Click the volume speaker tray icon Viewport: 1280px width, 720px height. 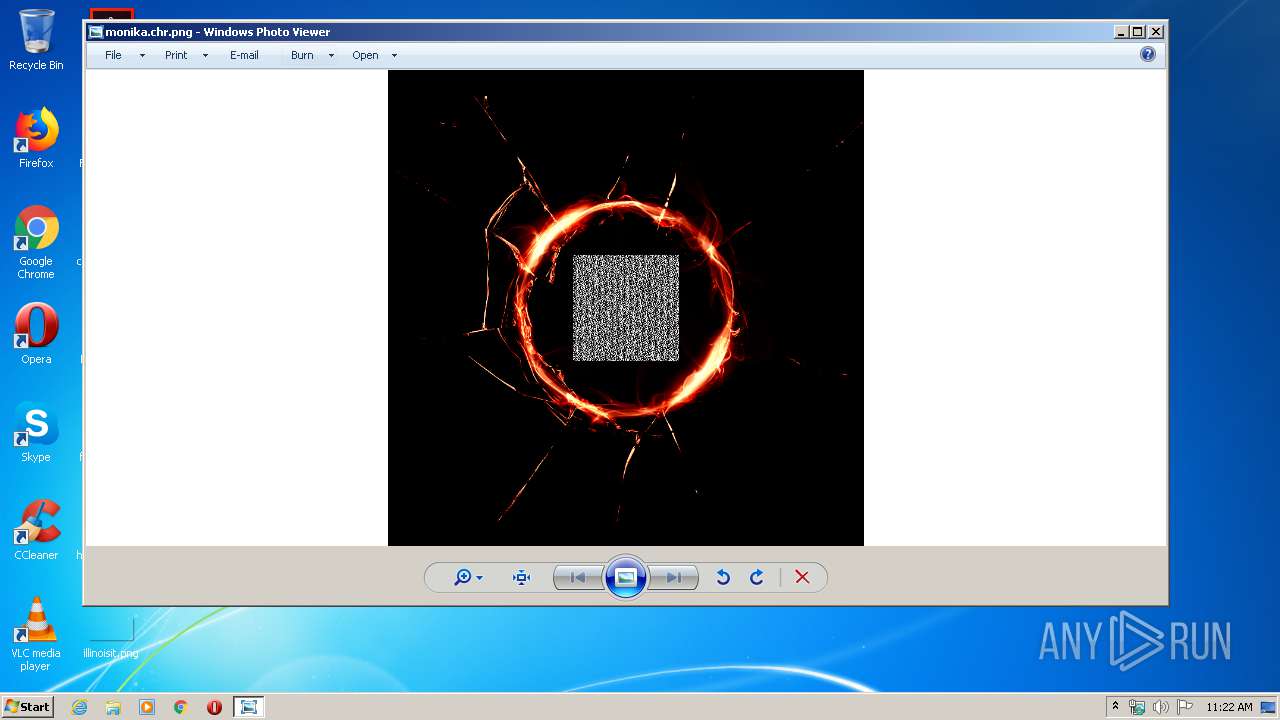click(1161, 707)
